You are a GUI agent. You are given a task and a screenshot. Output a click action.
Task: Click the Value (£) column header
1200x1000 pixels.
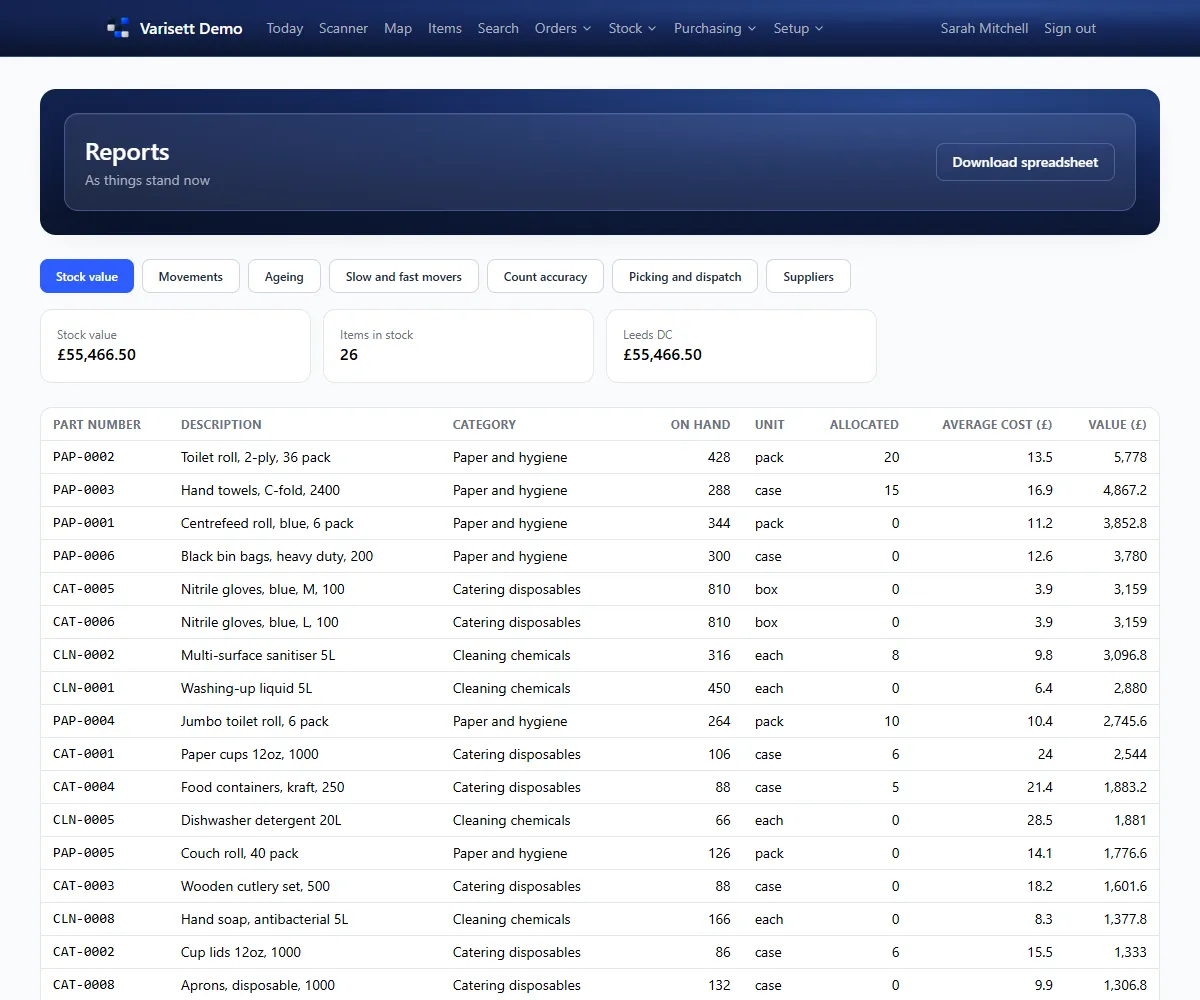click(x=1117, y=424)
